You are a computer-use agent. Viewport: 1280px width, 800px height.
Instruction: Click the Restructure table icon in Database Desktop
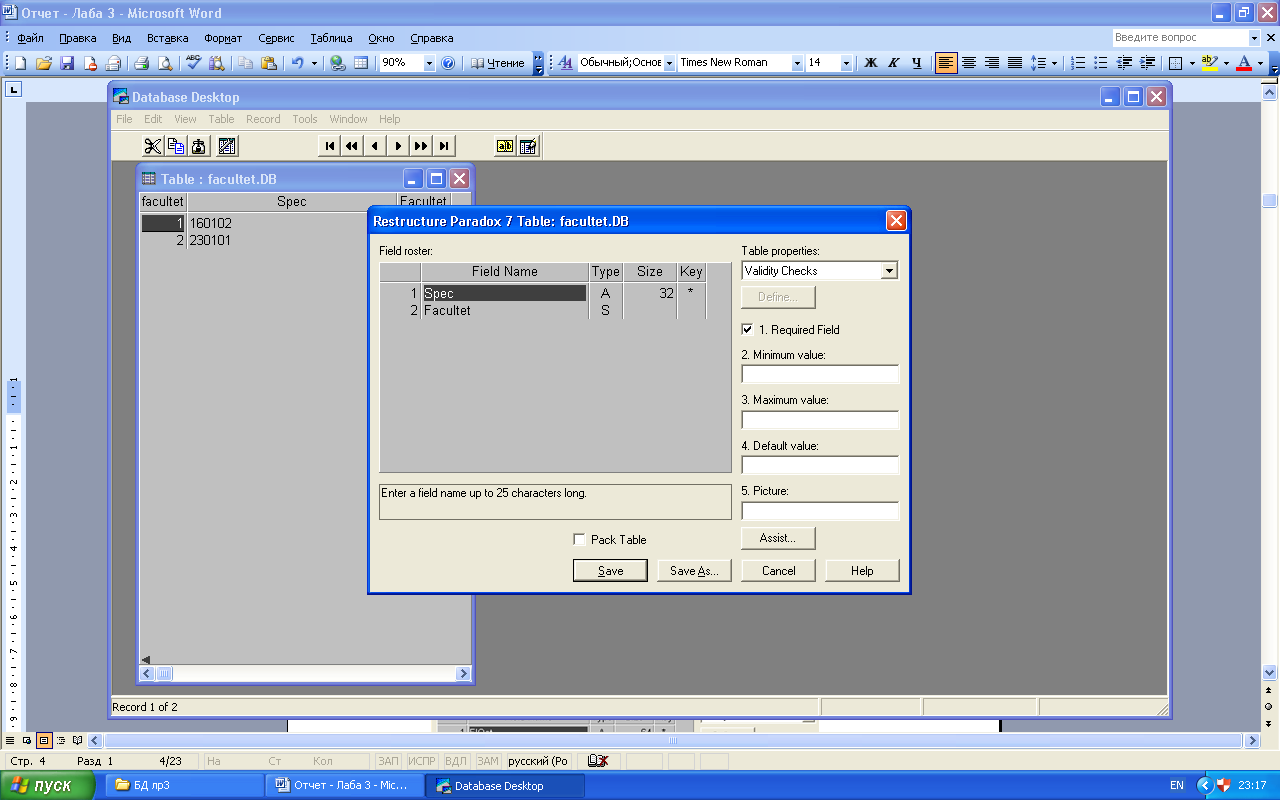pyautogui.click(x=227, y=146)
